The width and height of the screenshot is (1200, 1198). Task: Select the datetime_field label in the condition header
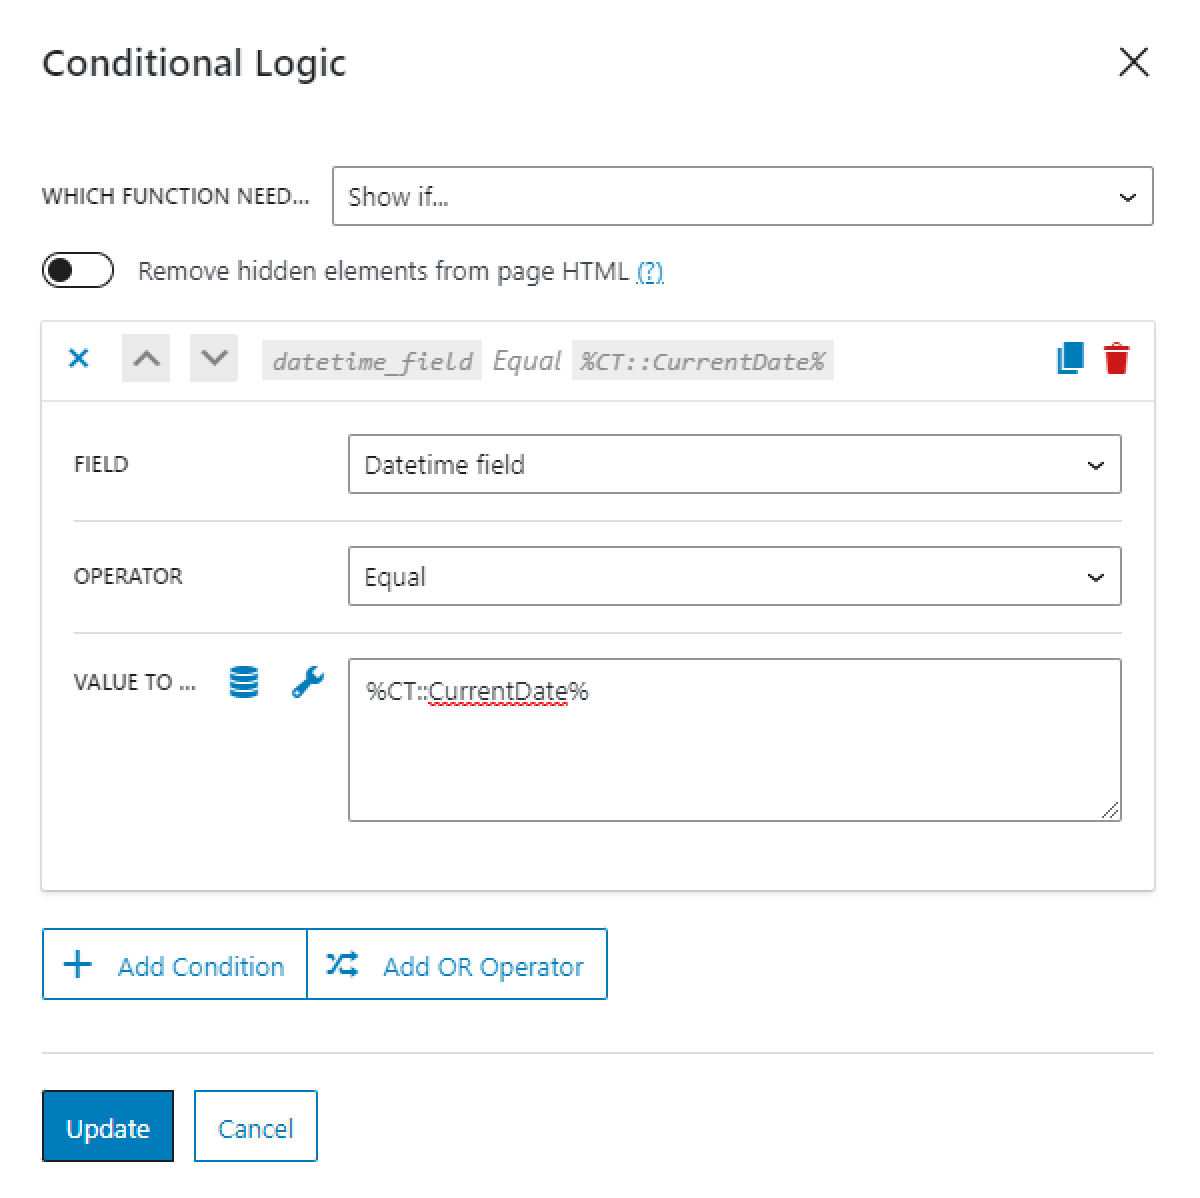[371, 361]
